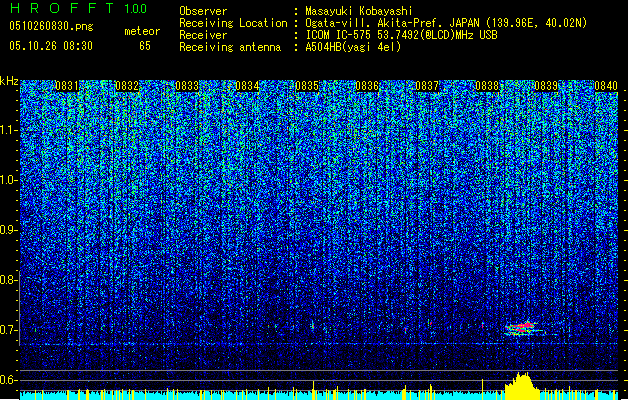This screenshot has width=629, height=400.
Task: Click the 0.9 frequency axis label
Action: click(8, 230)
